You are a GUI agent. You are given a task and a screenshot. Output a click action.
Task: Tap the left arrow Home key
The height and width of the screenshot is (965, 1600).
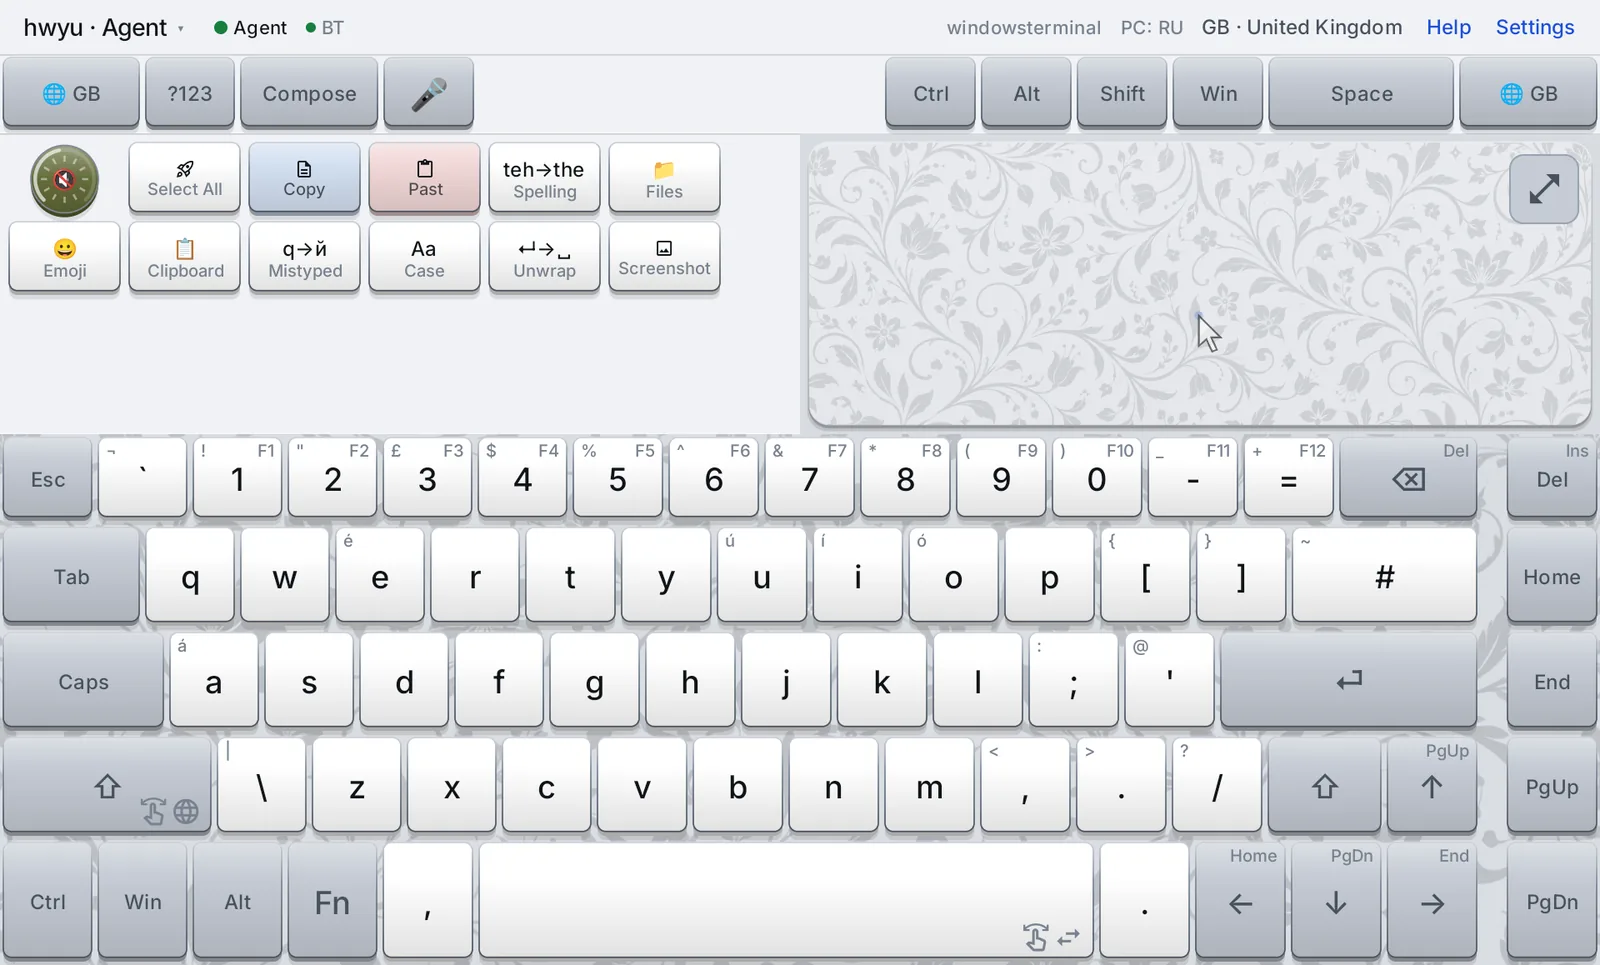point(1240,901)
